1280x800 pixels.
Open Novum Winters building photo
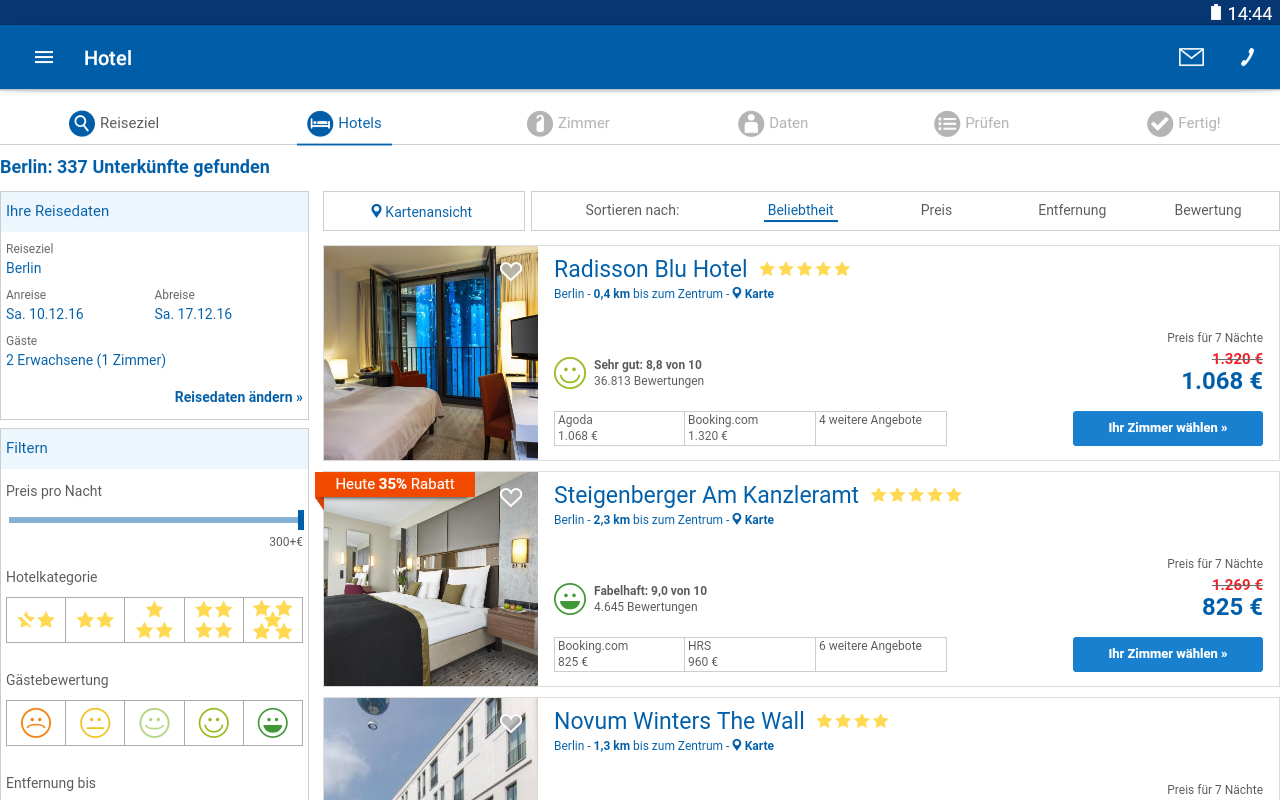coord(431,749)
